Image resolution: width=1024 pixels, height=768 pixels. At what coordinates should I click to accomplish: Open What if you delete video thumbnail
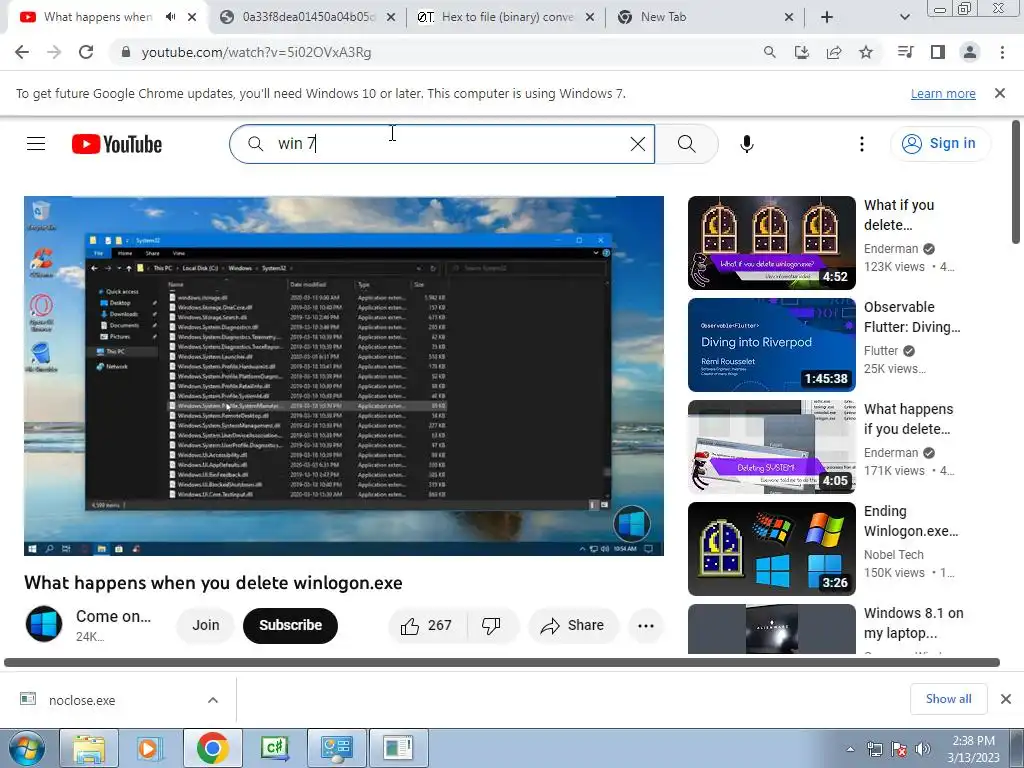771,243
